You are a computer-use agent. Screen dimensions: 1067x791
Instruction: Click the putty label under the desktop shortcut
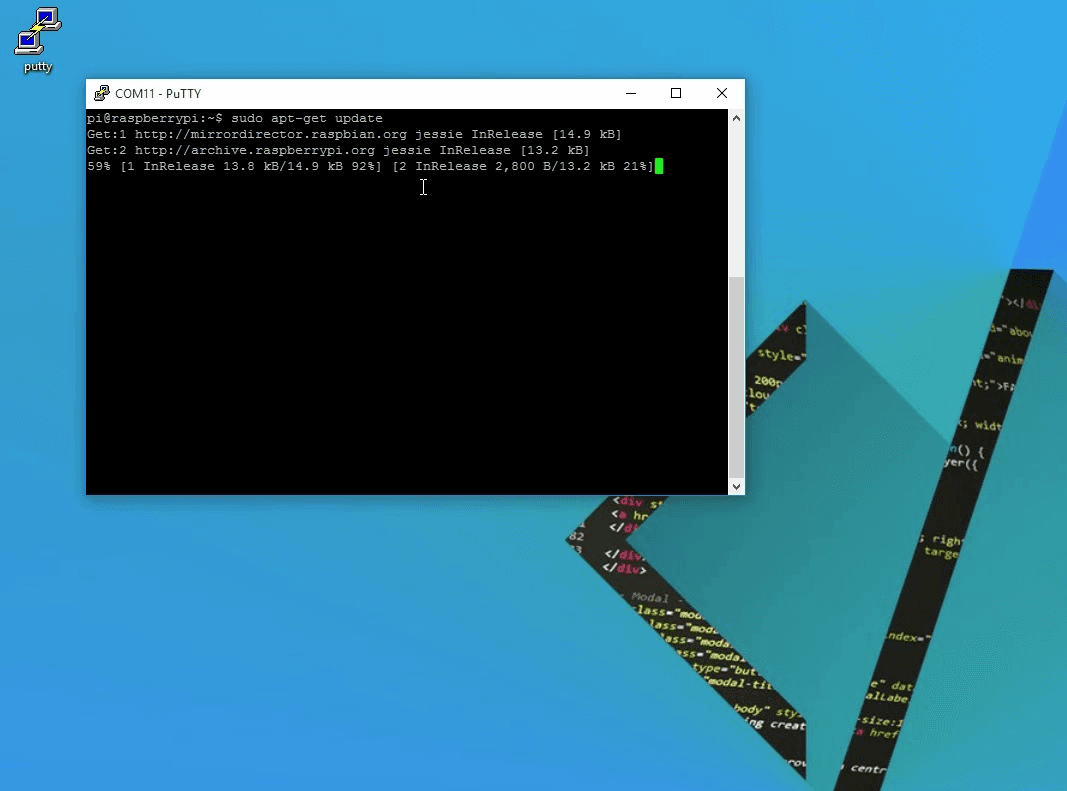pos(36,67)
